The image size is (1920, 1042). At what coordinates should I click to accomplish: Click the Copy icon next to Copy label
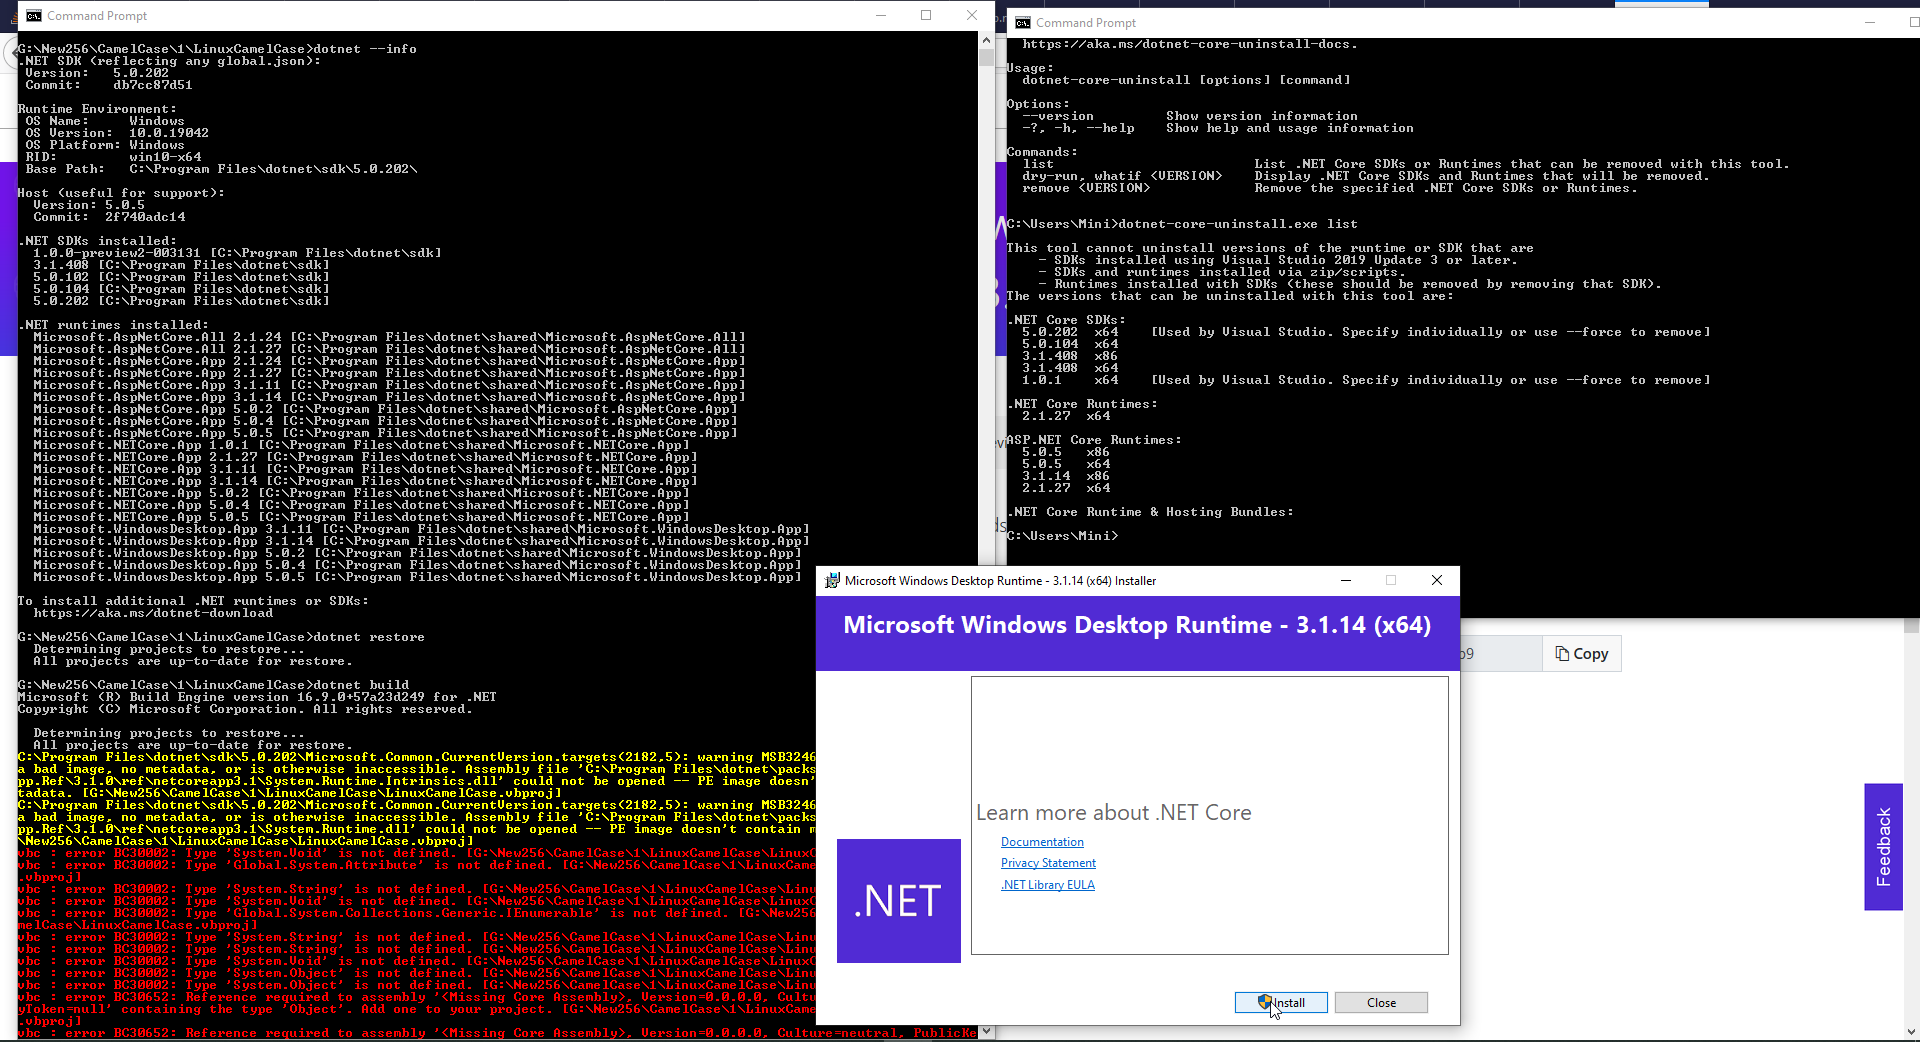coord(1562,654)
